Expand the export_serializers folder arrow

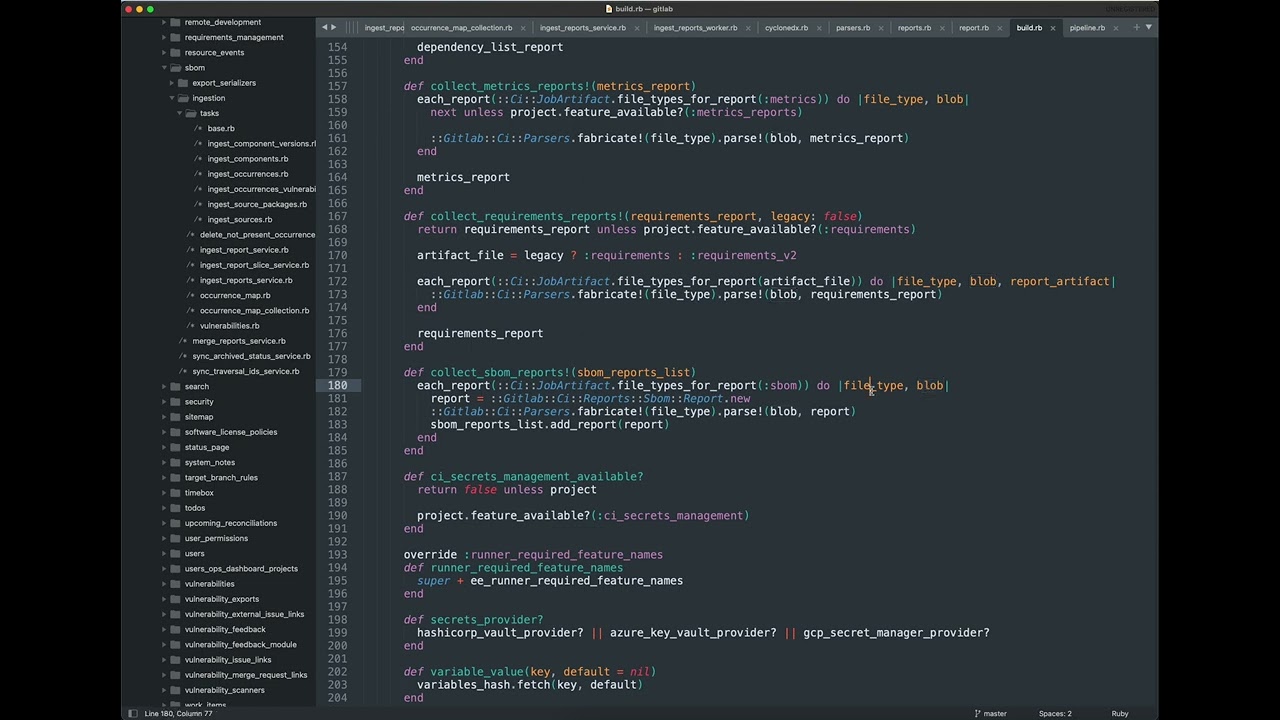coord(172,83)
